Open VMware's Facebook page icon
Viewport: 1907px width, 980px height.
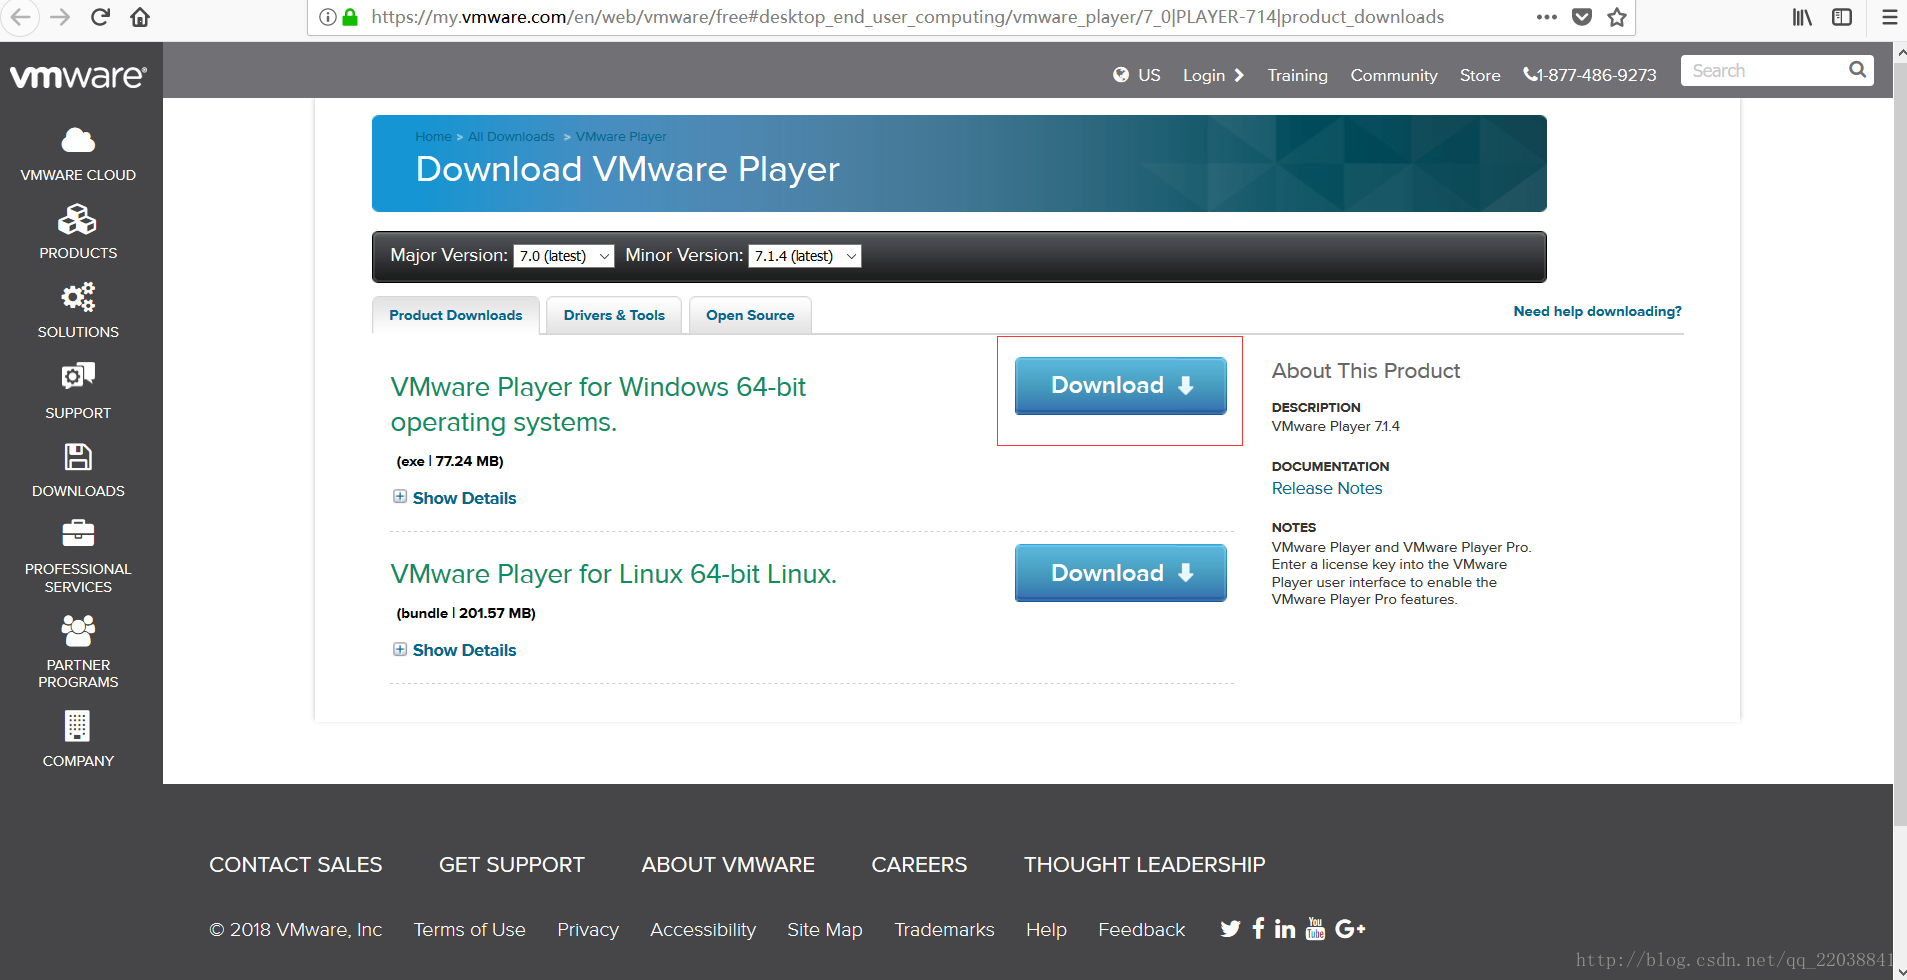[1258, 929]
